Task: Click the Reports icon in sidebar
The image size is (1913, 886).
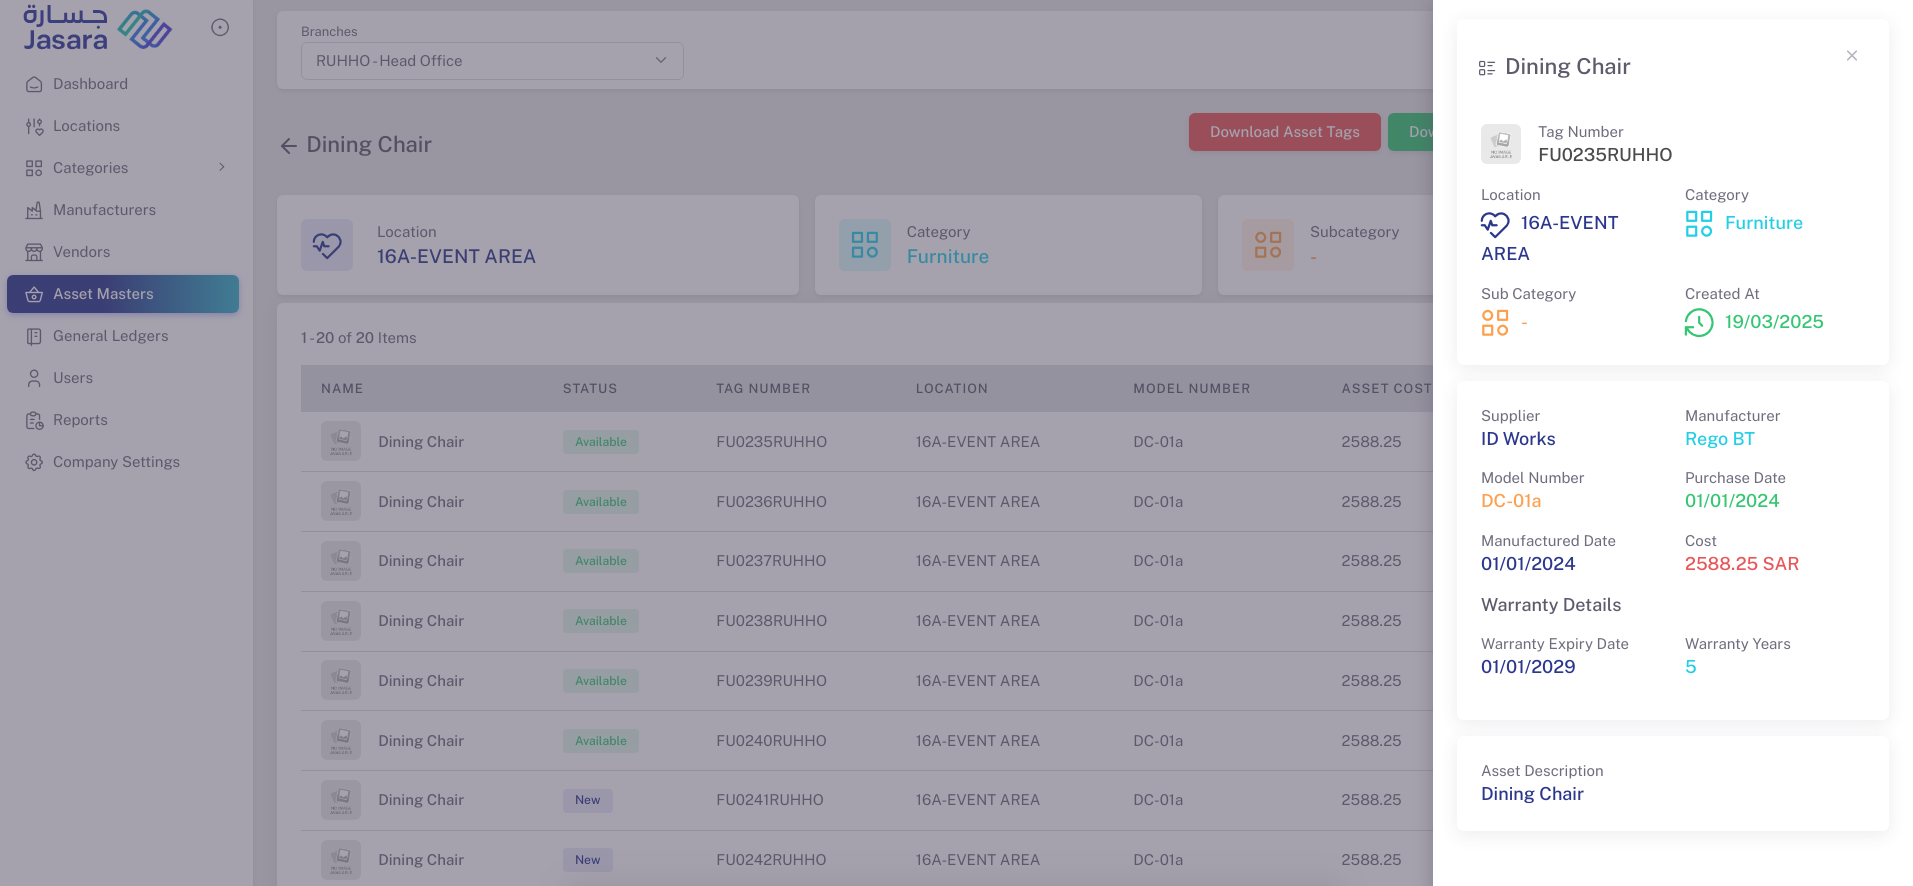Action: coord(34,420)
